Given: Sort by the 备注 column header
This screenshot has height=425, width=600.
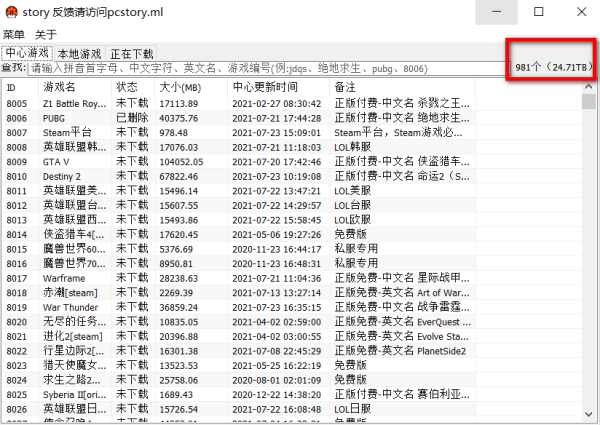Looking at the screenshot, I should tap(400, 87).
